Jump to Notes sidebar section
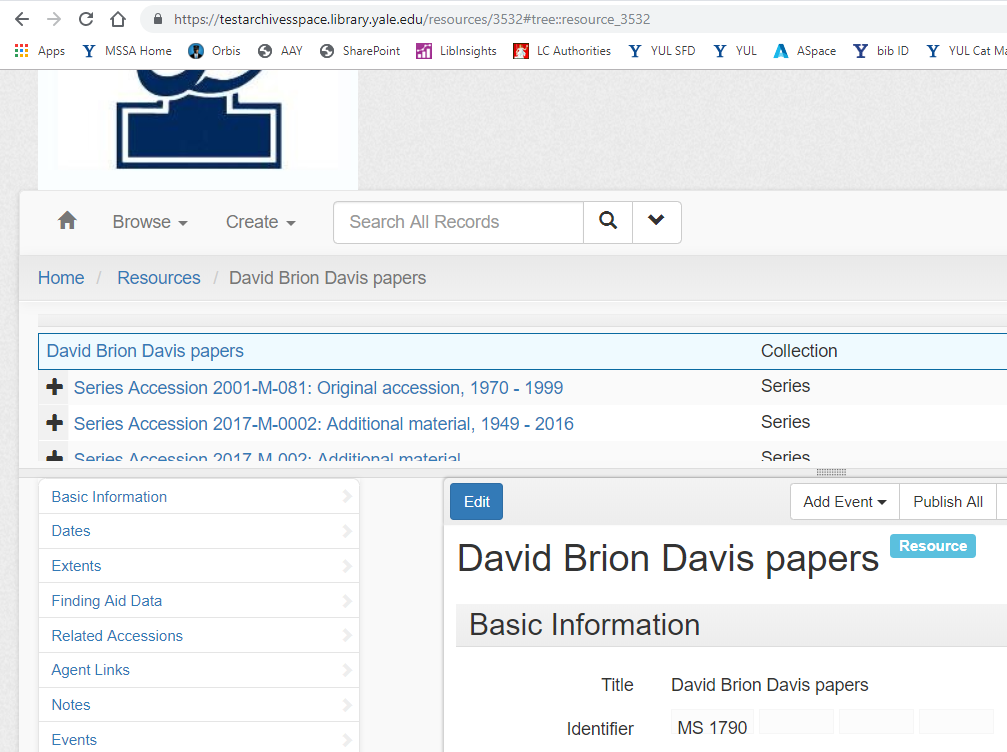 pyautogui.click(x=199, y=704)
